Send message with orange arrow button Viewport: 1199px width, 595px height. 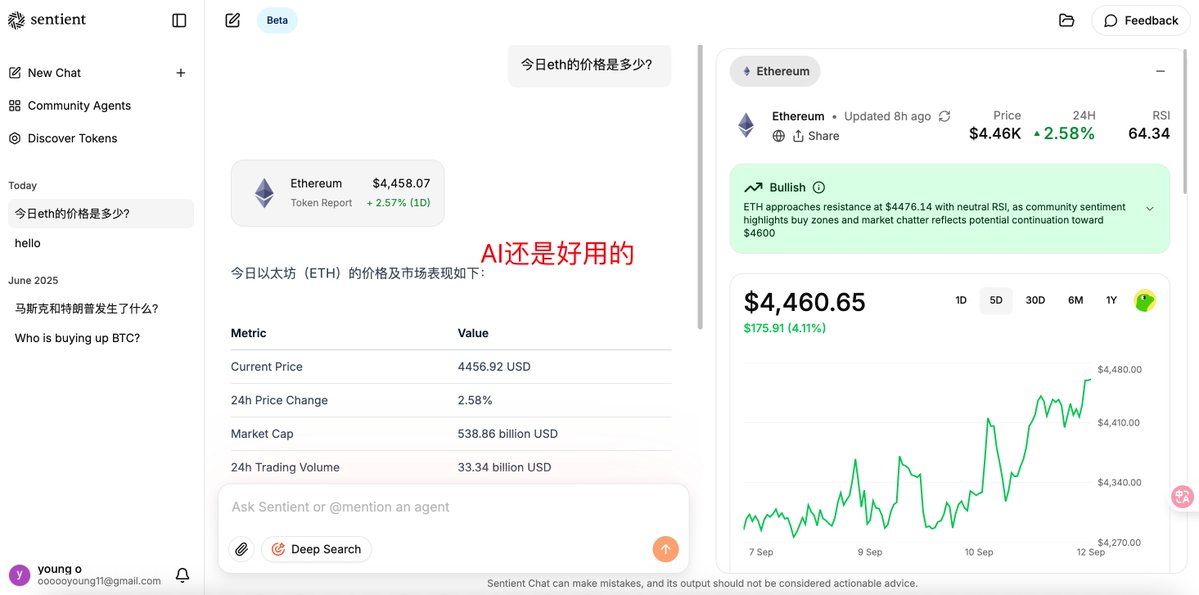[665, 549]
